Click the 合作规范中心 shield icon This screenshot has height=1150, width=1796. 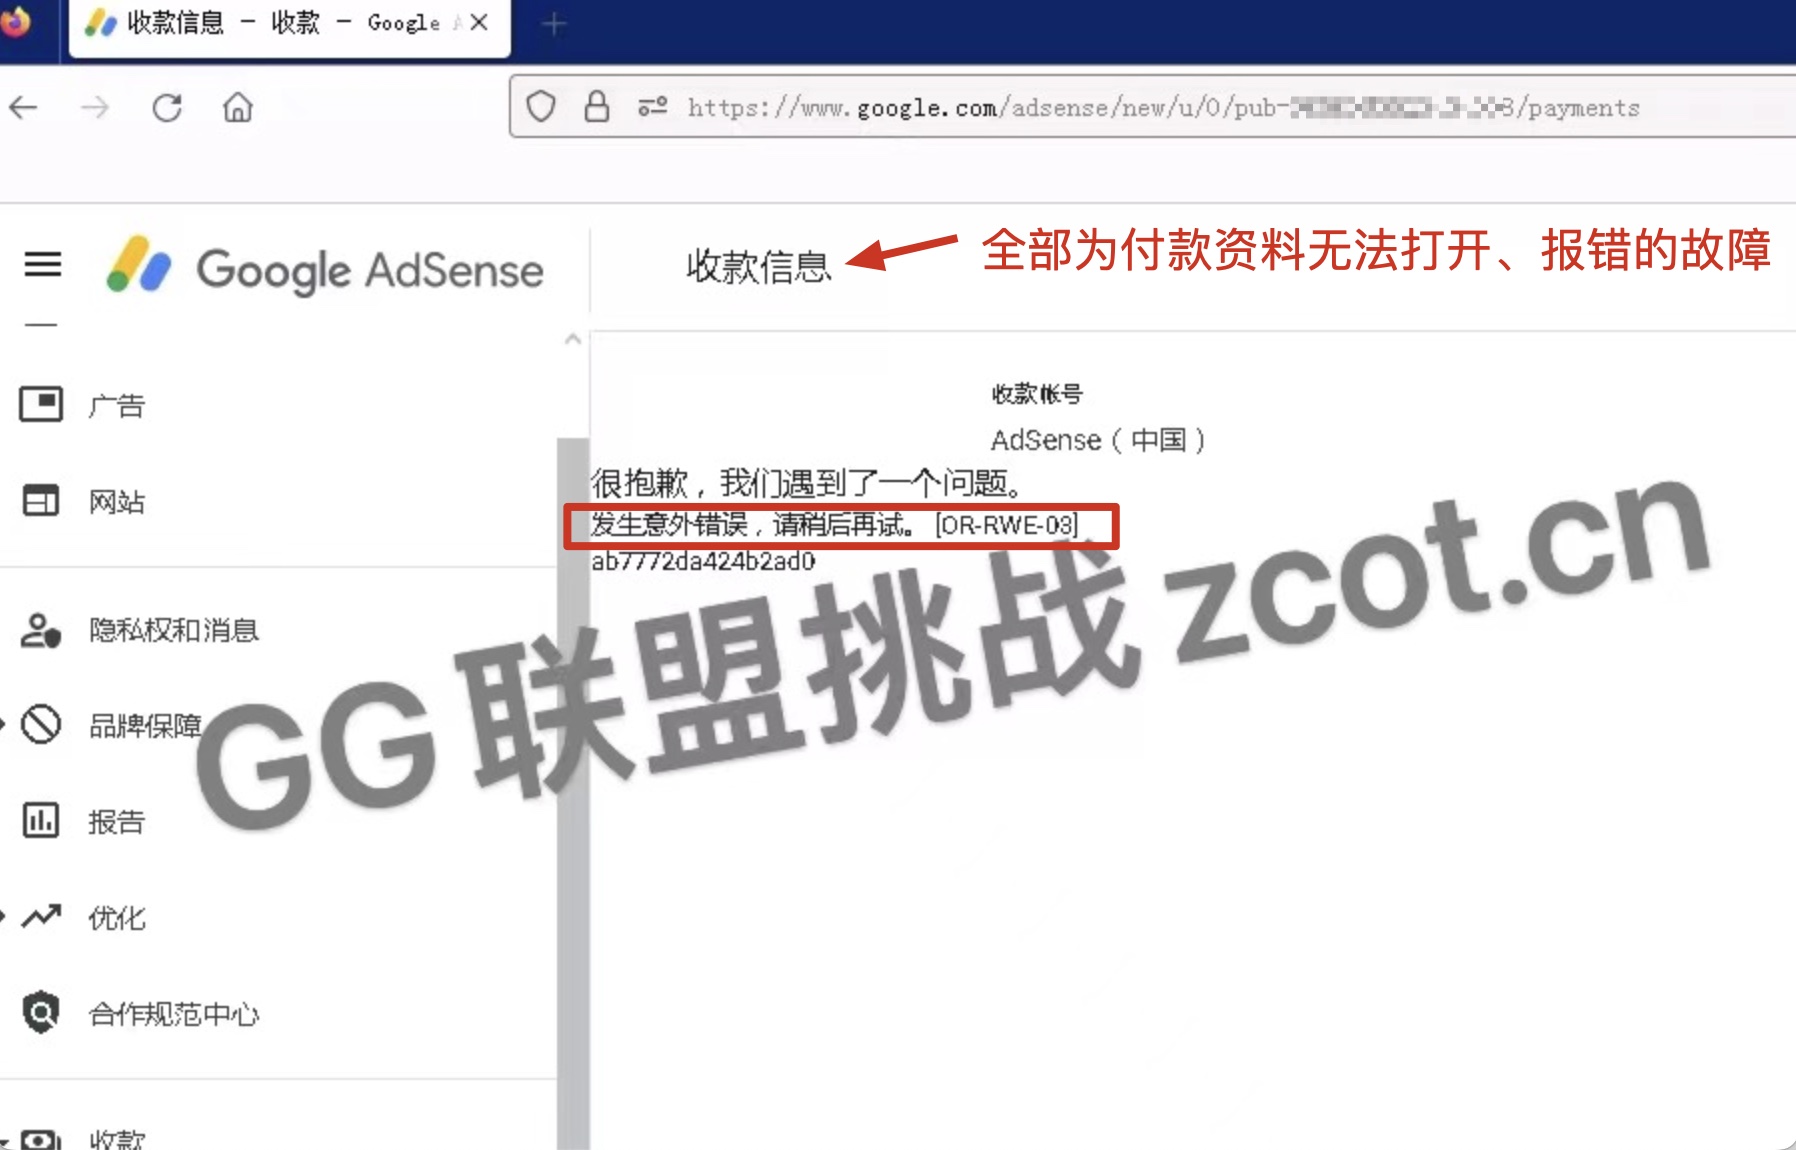click(x=41, y=1012)
